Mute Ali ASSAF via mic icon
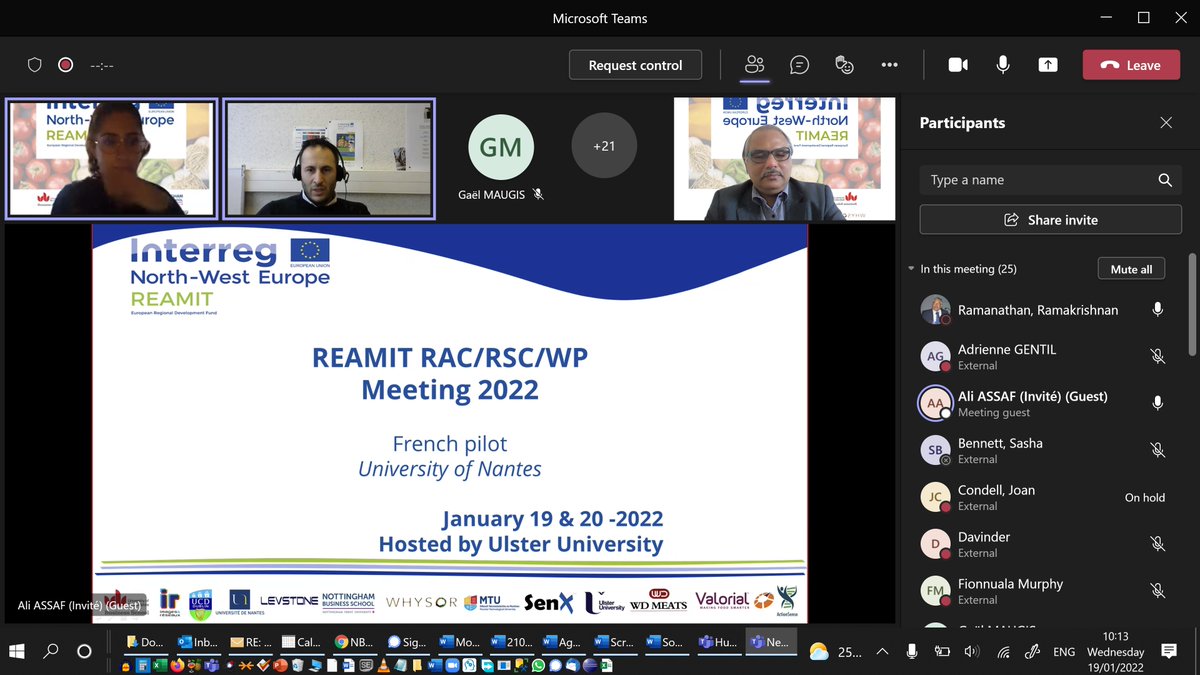Screen dimensions: 1200x675 [x=1157, y=403]
